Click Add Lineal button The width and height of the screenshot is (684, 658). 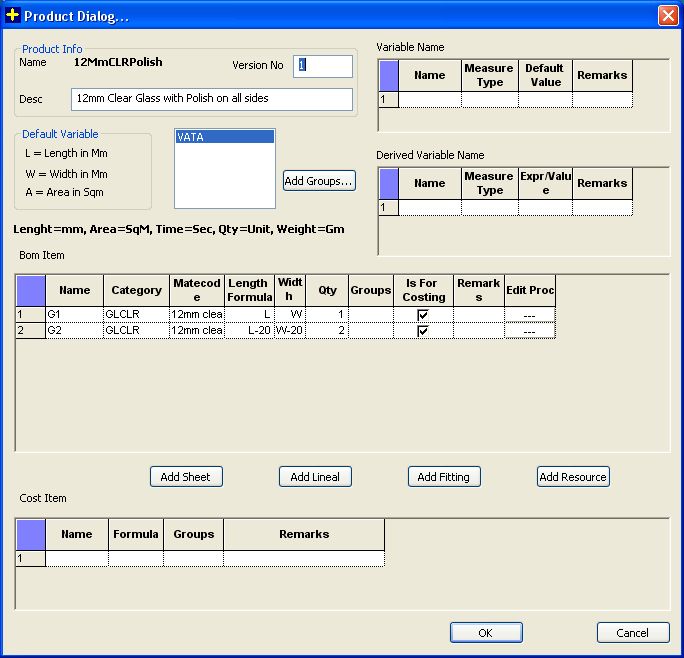pyautogui.click(x=315, y=477)
